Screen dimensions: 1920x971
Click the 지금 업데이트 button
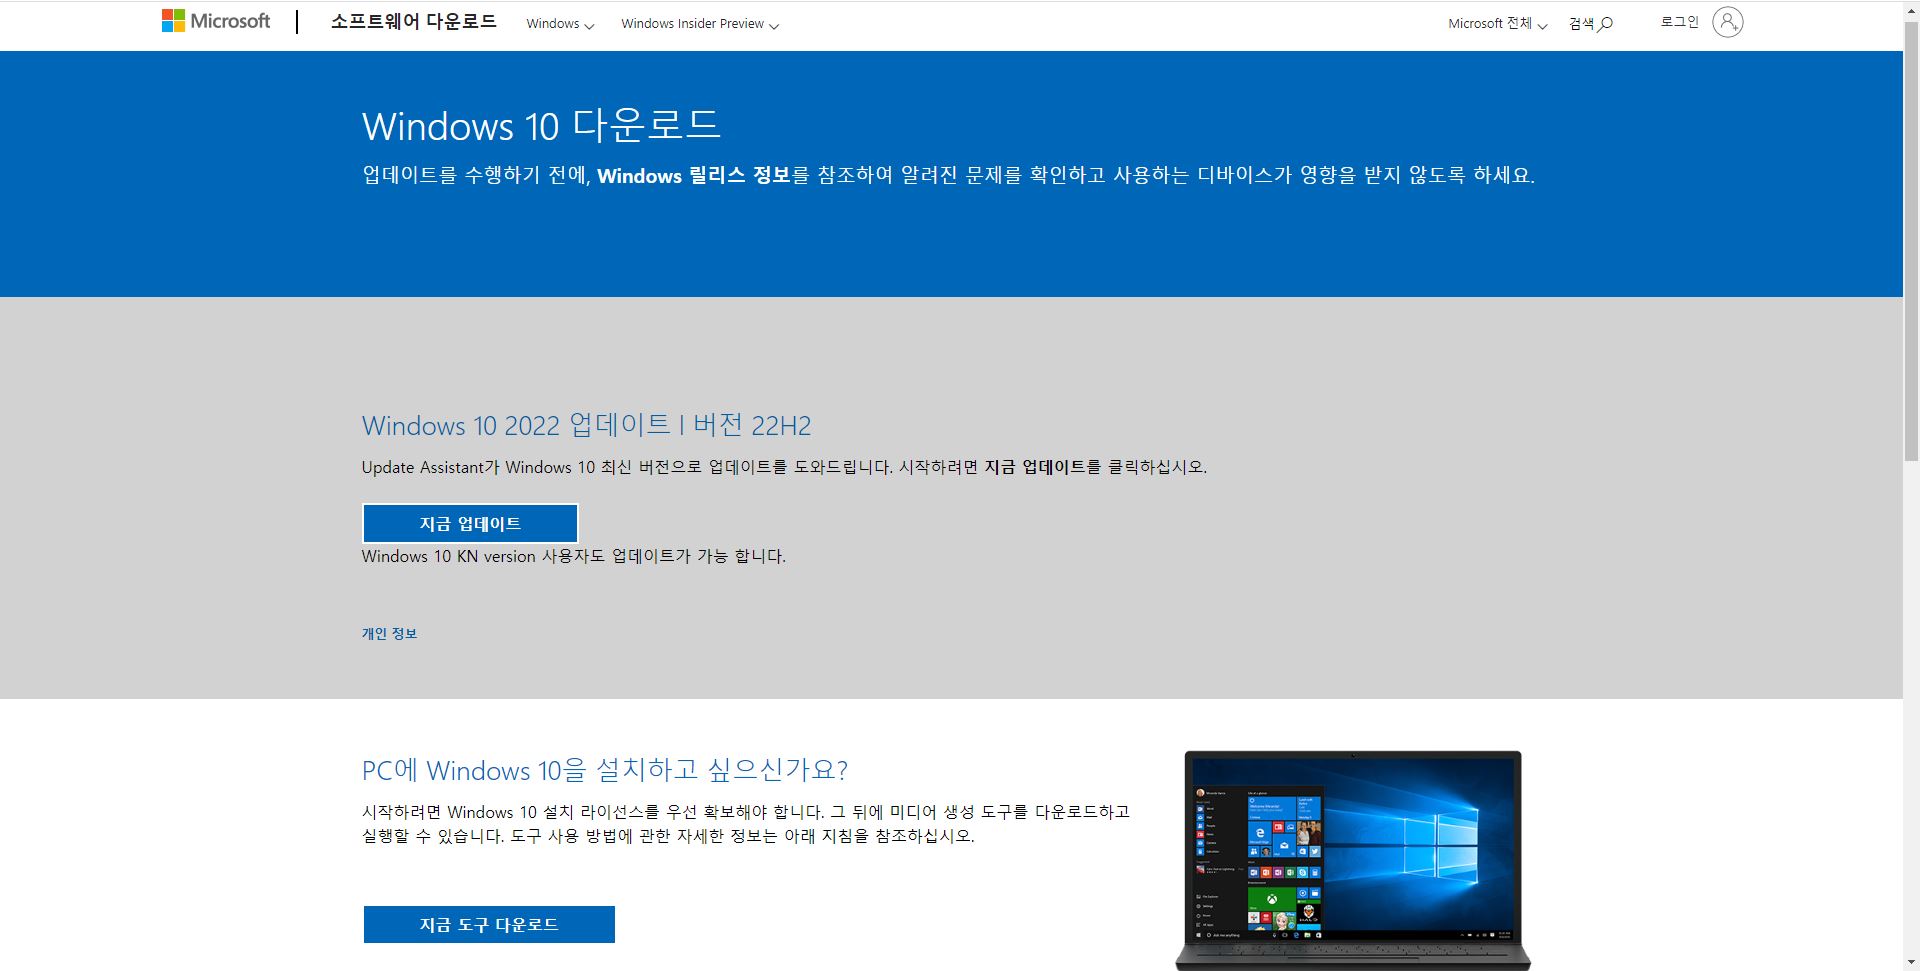470,524
